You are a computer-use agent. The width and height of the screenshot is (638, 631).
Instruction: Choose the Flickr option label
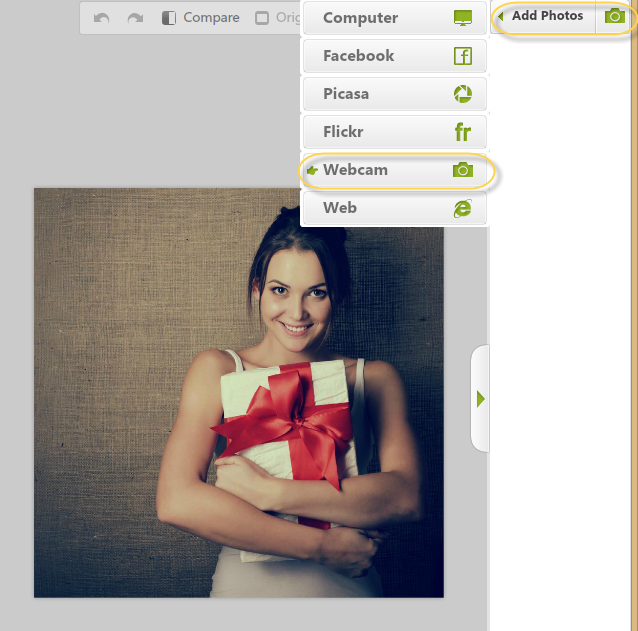point(341,132)
